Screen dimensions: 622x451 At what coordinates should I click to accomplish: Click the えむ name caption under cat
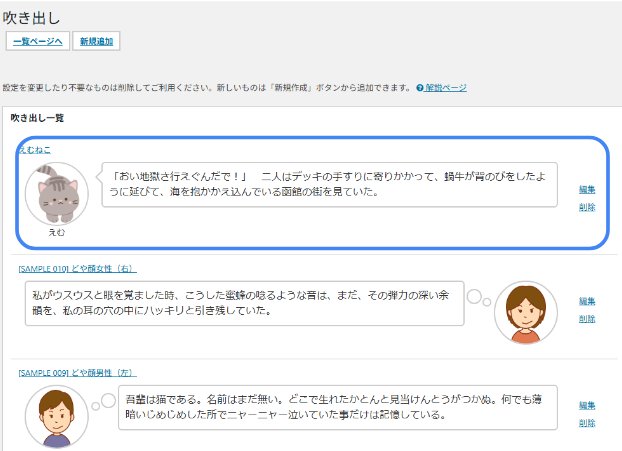[x=56, y=231]
